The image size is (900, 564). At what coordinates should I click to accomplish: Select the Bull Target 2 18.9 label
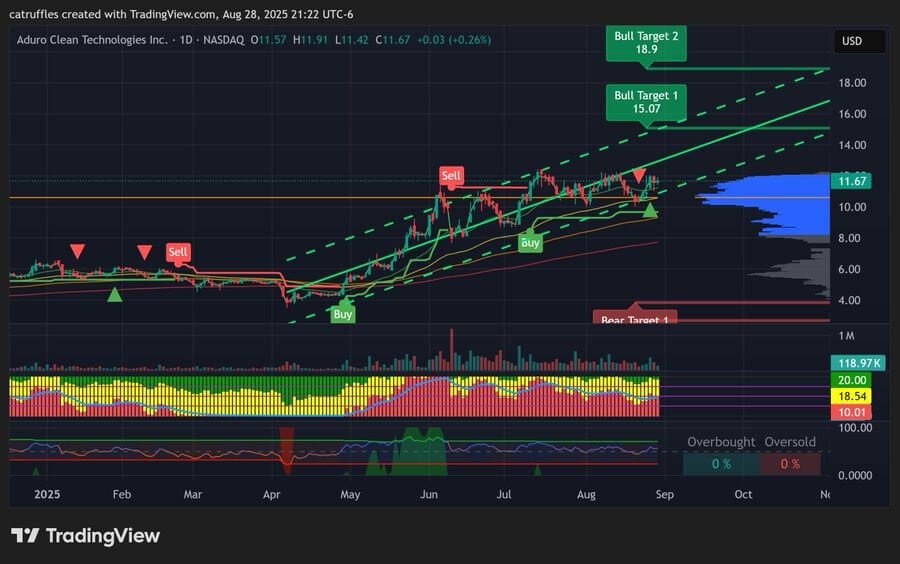click(x=646, y=42)
